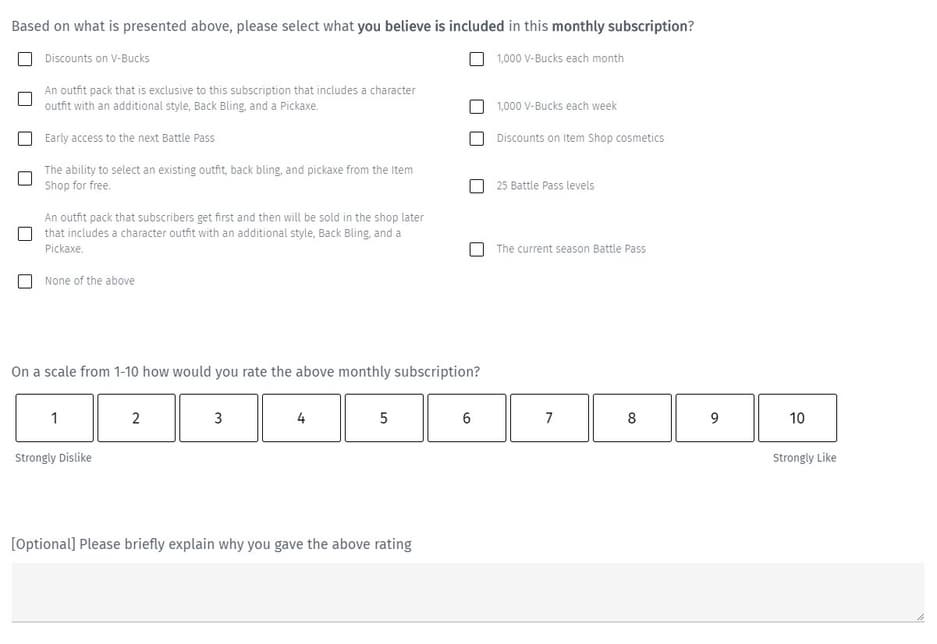Check the 'Discounts on V-Bucks' checkbox

(x=24, y=59)
